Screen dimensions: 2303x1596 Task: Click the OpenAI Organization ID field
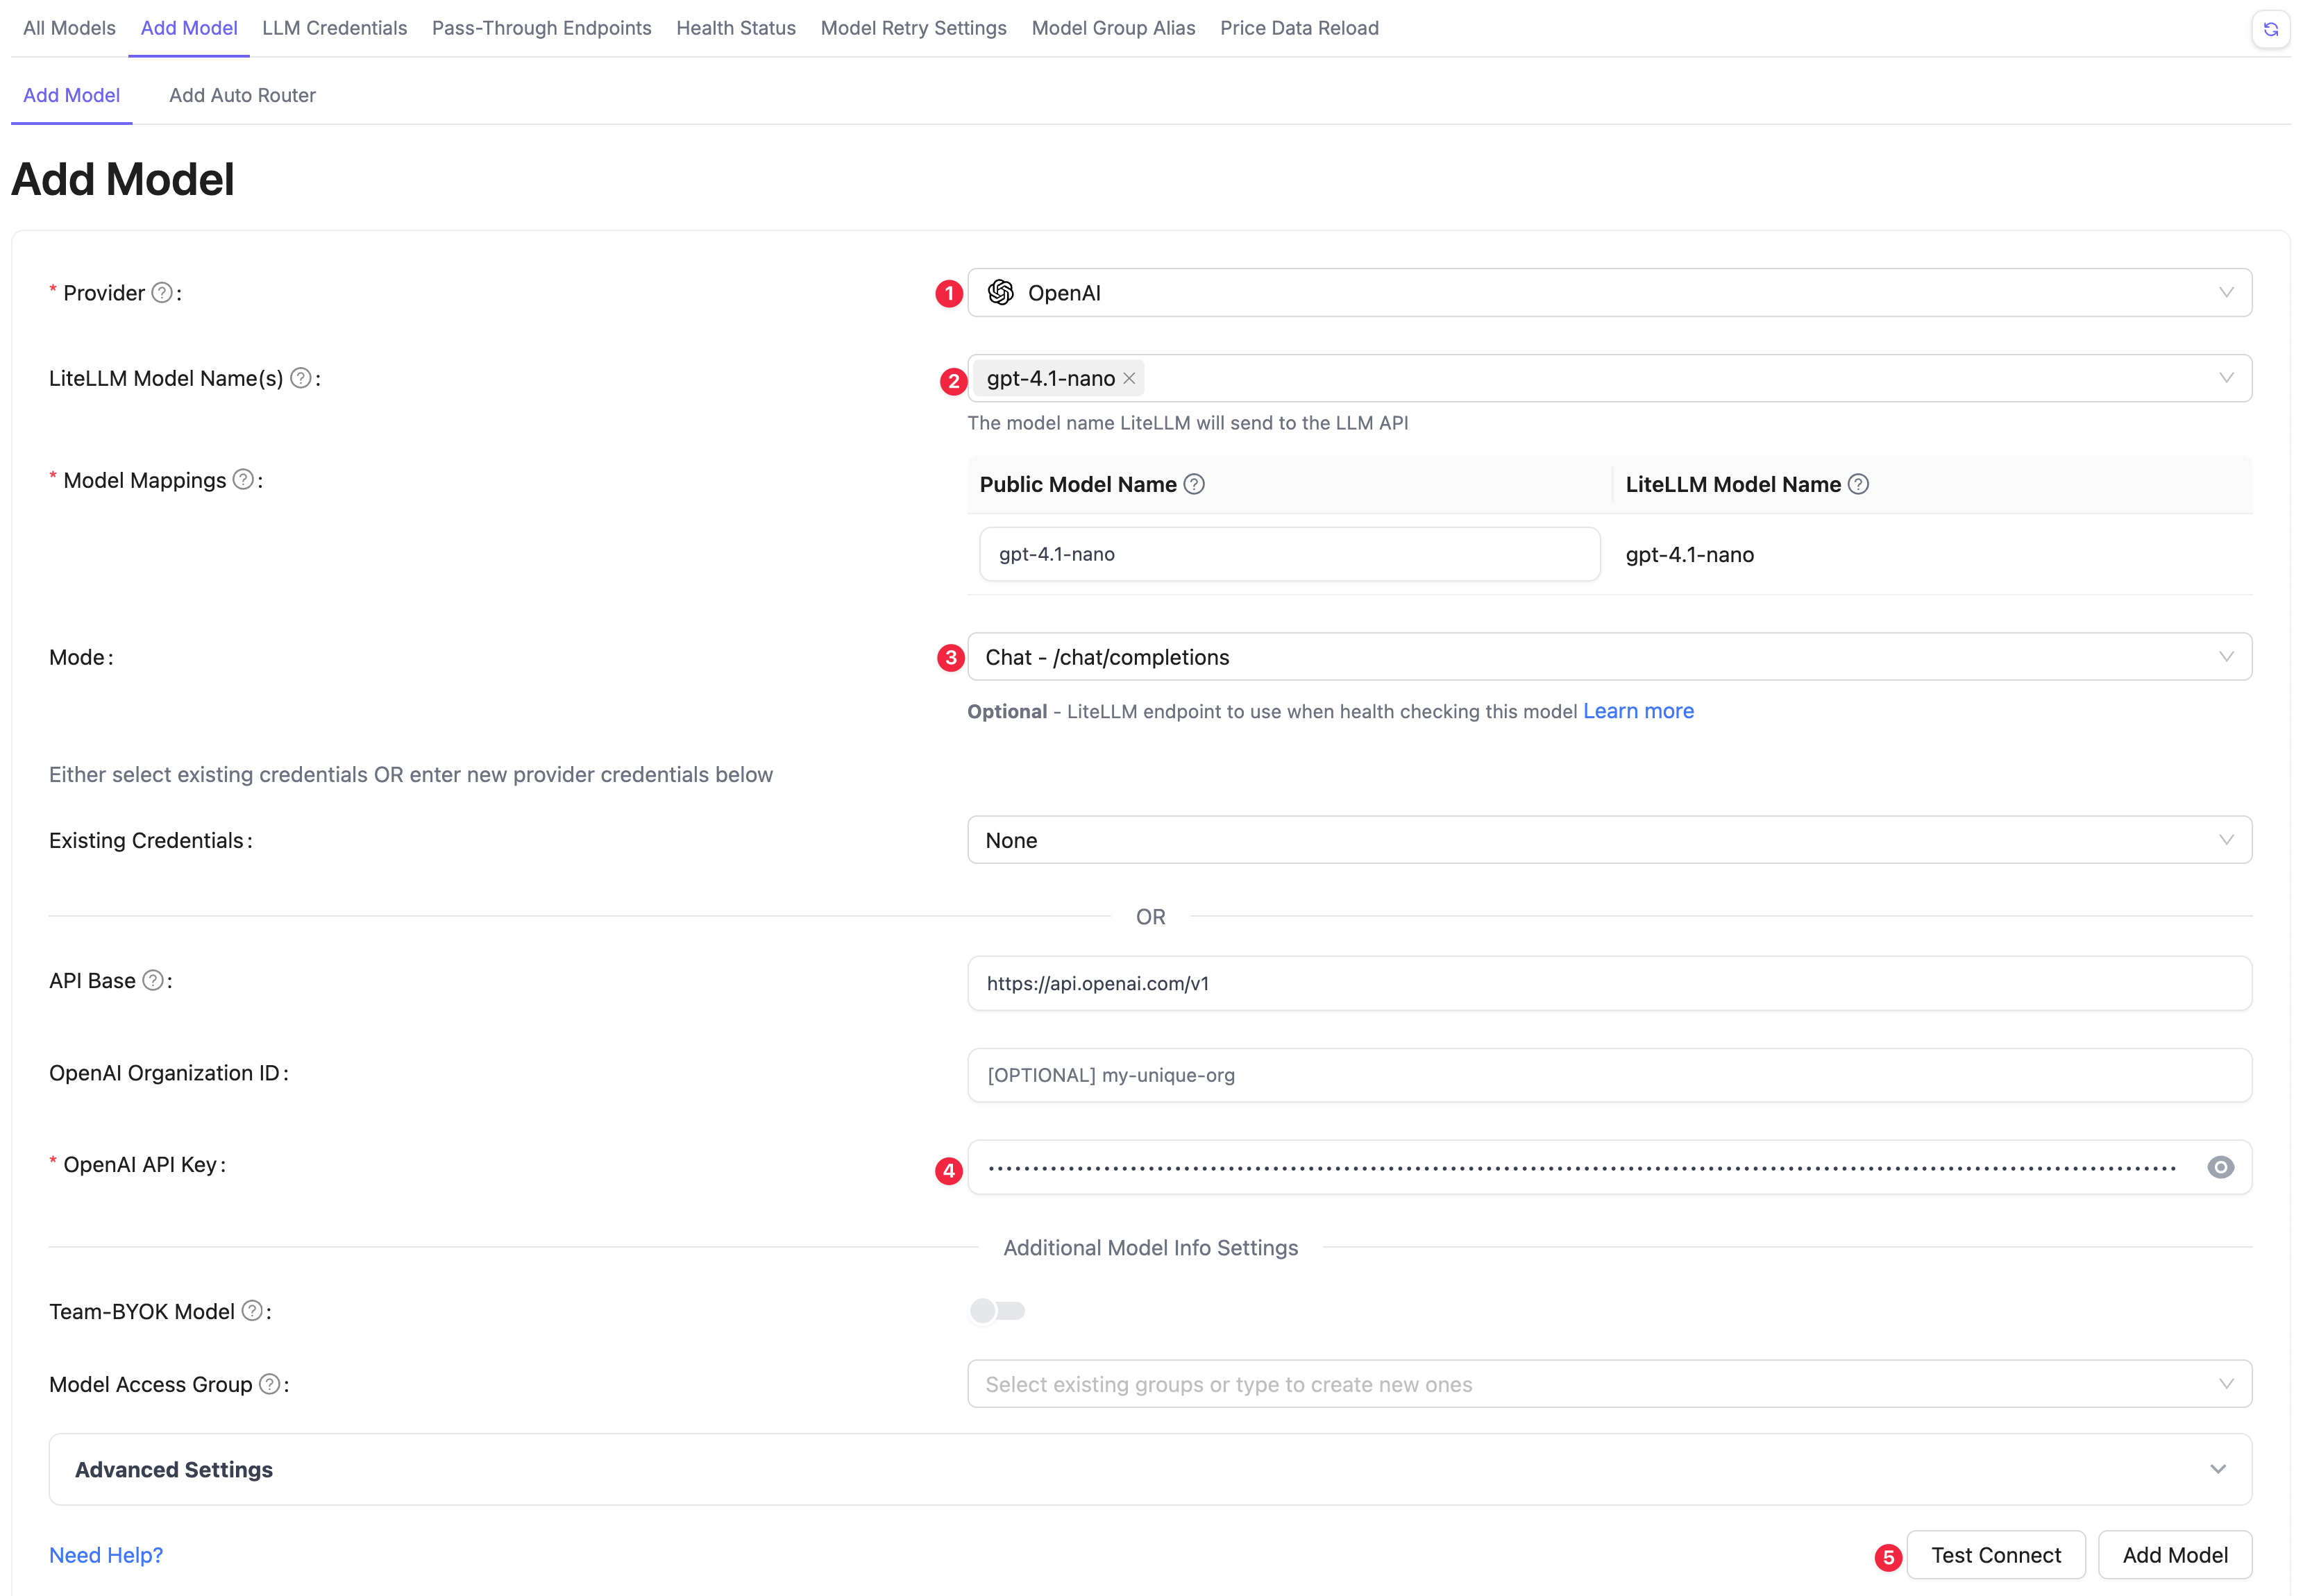[1609, 1075]
